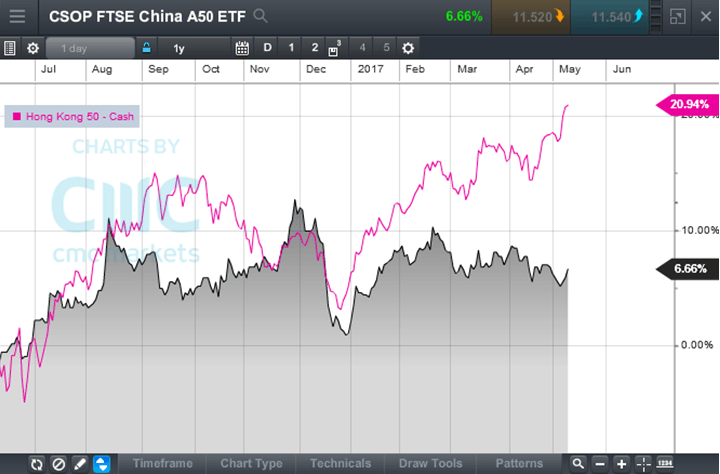This screenshot has width=720, height=474.
Task: Click the May date axis label
Action: pyautogui.click(x=569, y=69)
